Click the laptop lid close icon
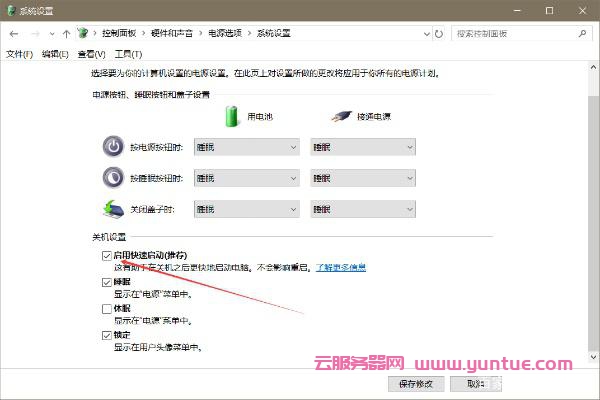600x400 pixels. tap(112, 209)
